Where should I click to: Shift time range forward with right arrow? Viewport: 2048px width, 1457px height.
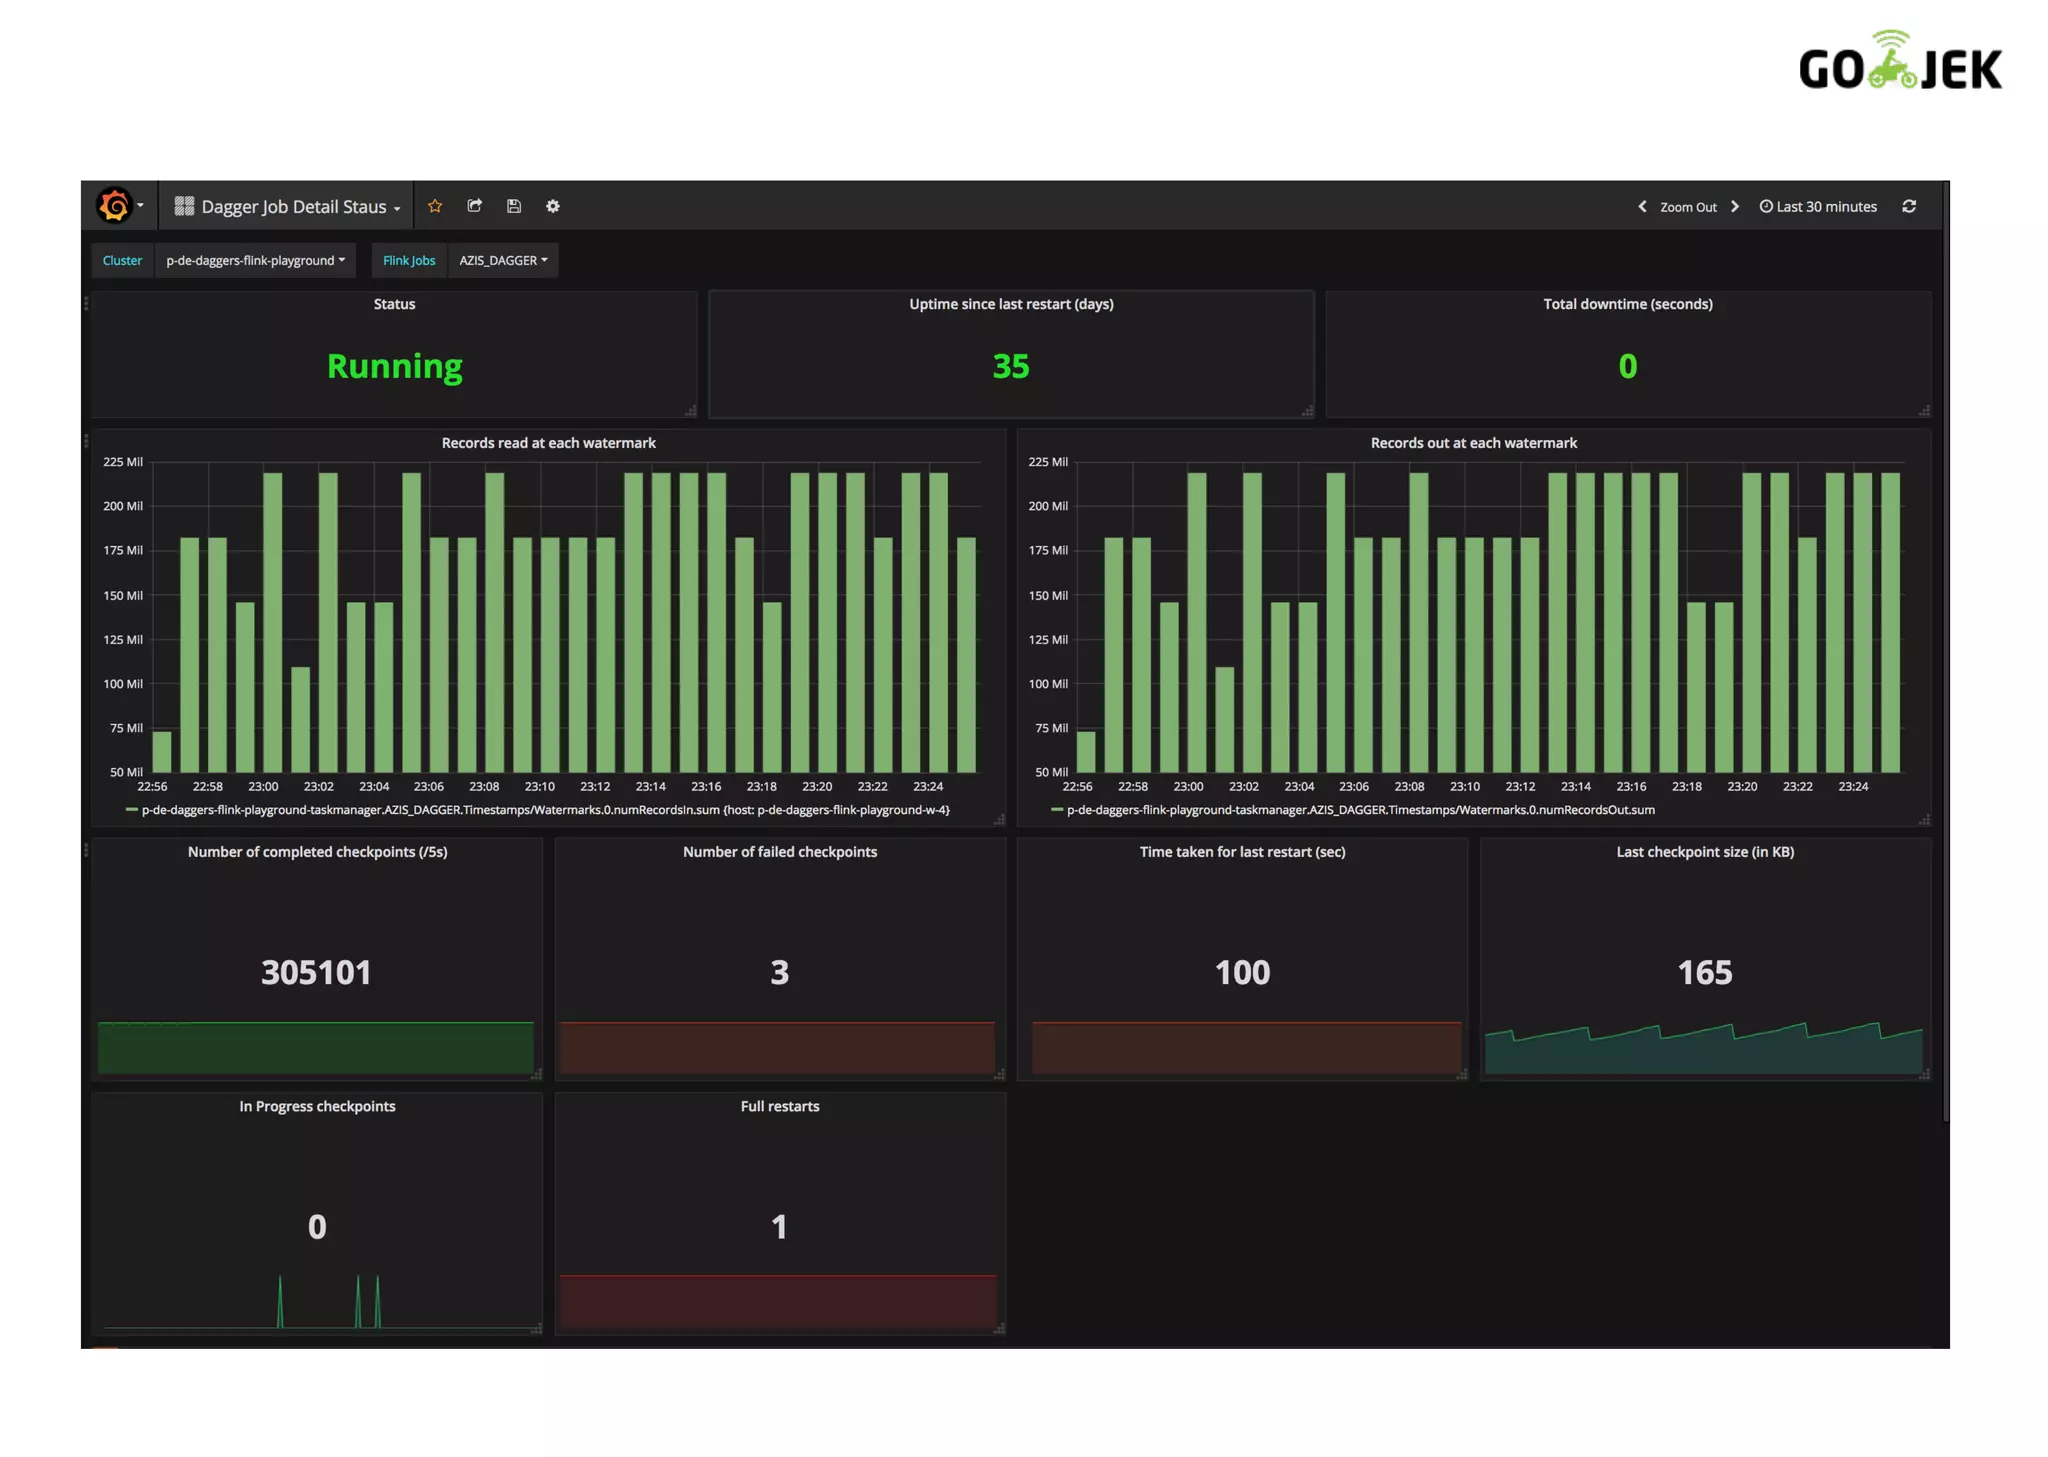(1735, 206)
